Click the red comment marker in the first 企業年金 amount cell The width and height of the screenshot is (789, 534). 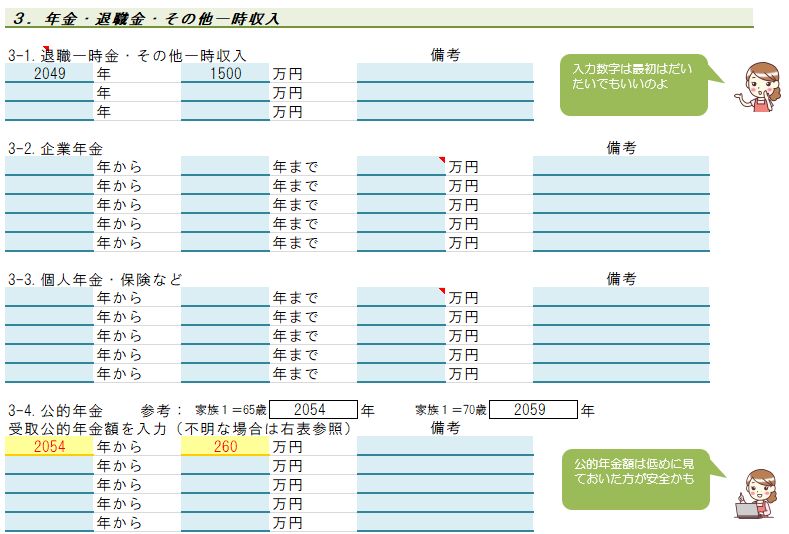coord(441,160)
